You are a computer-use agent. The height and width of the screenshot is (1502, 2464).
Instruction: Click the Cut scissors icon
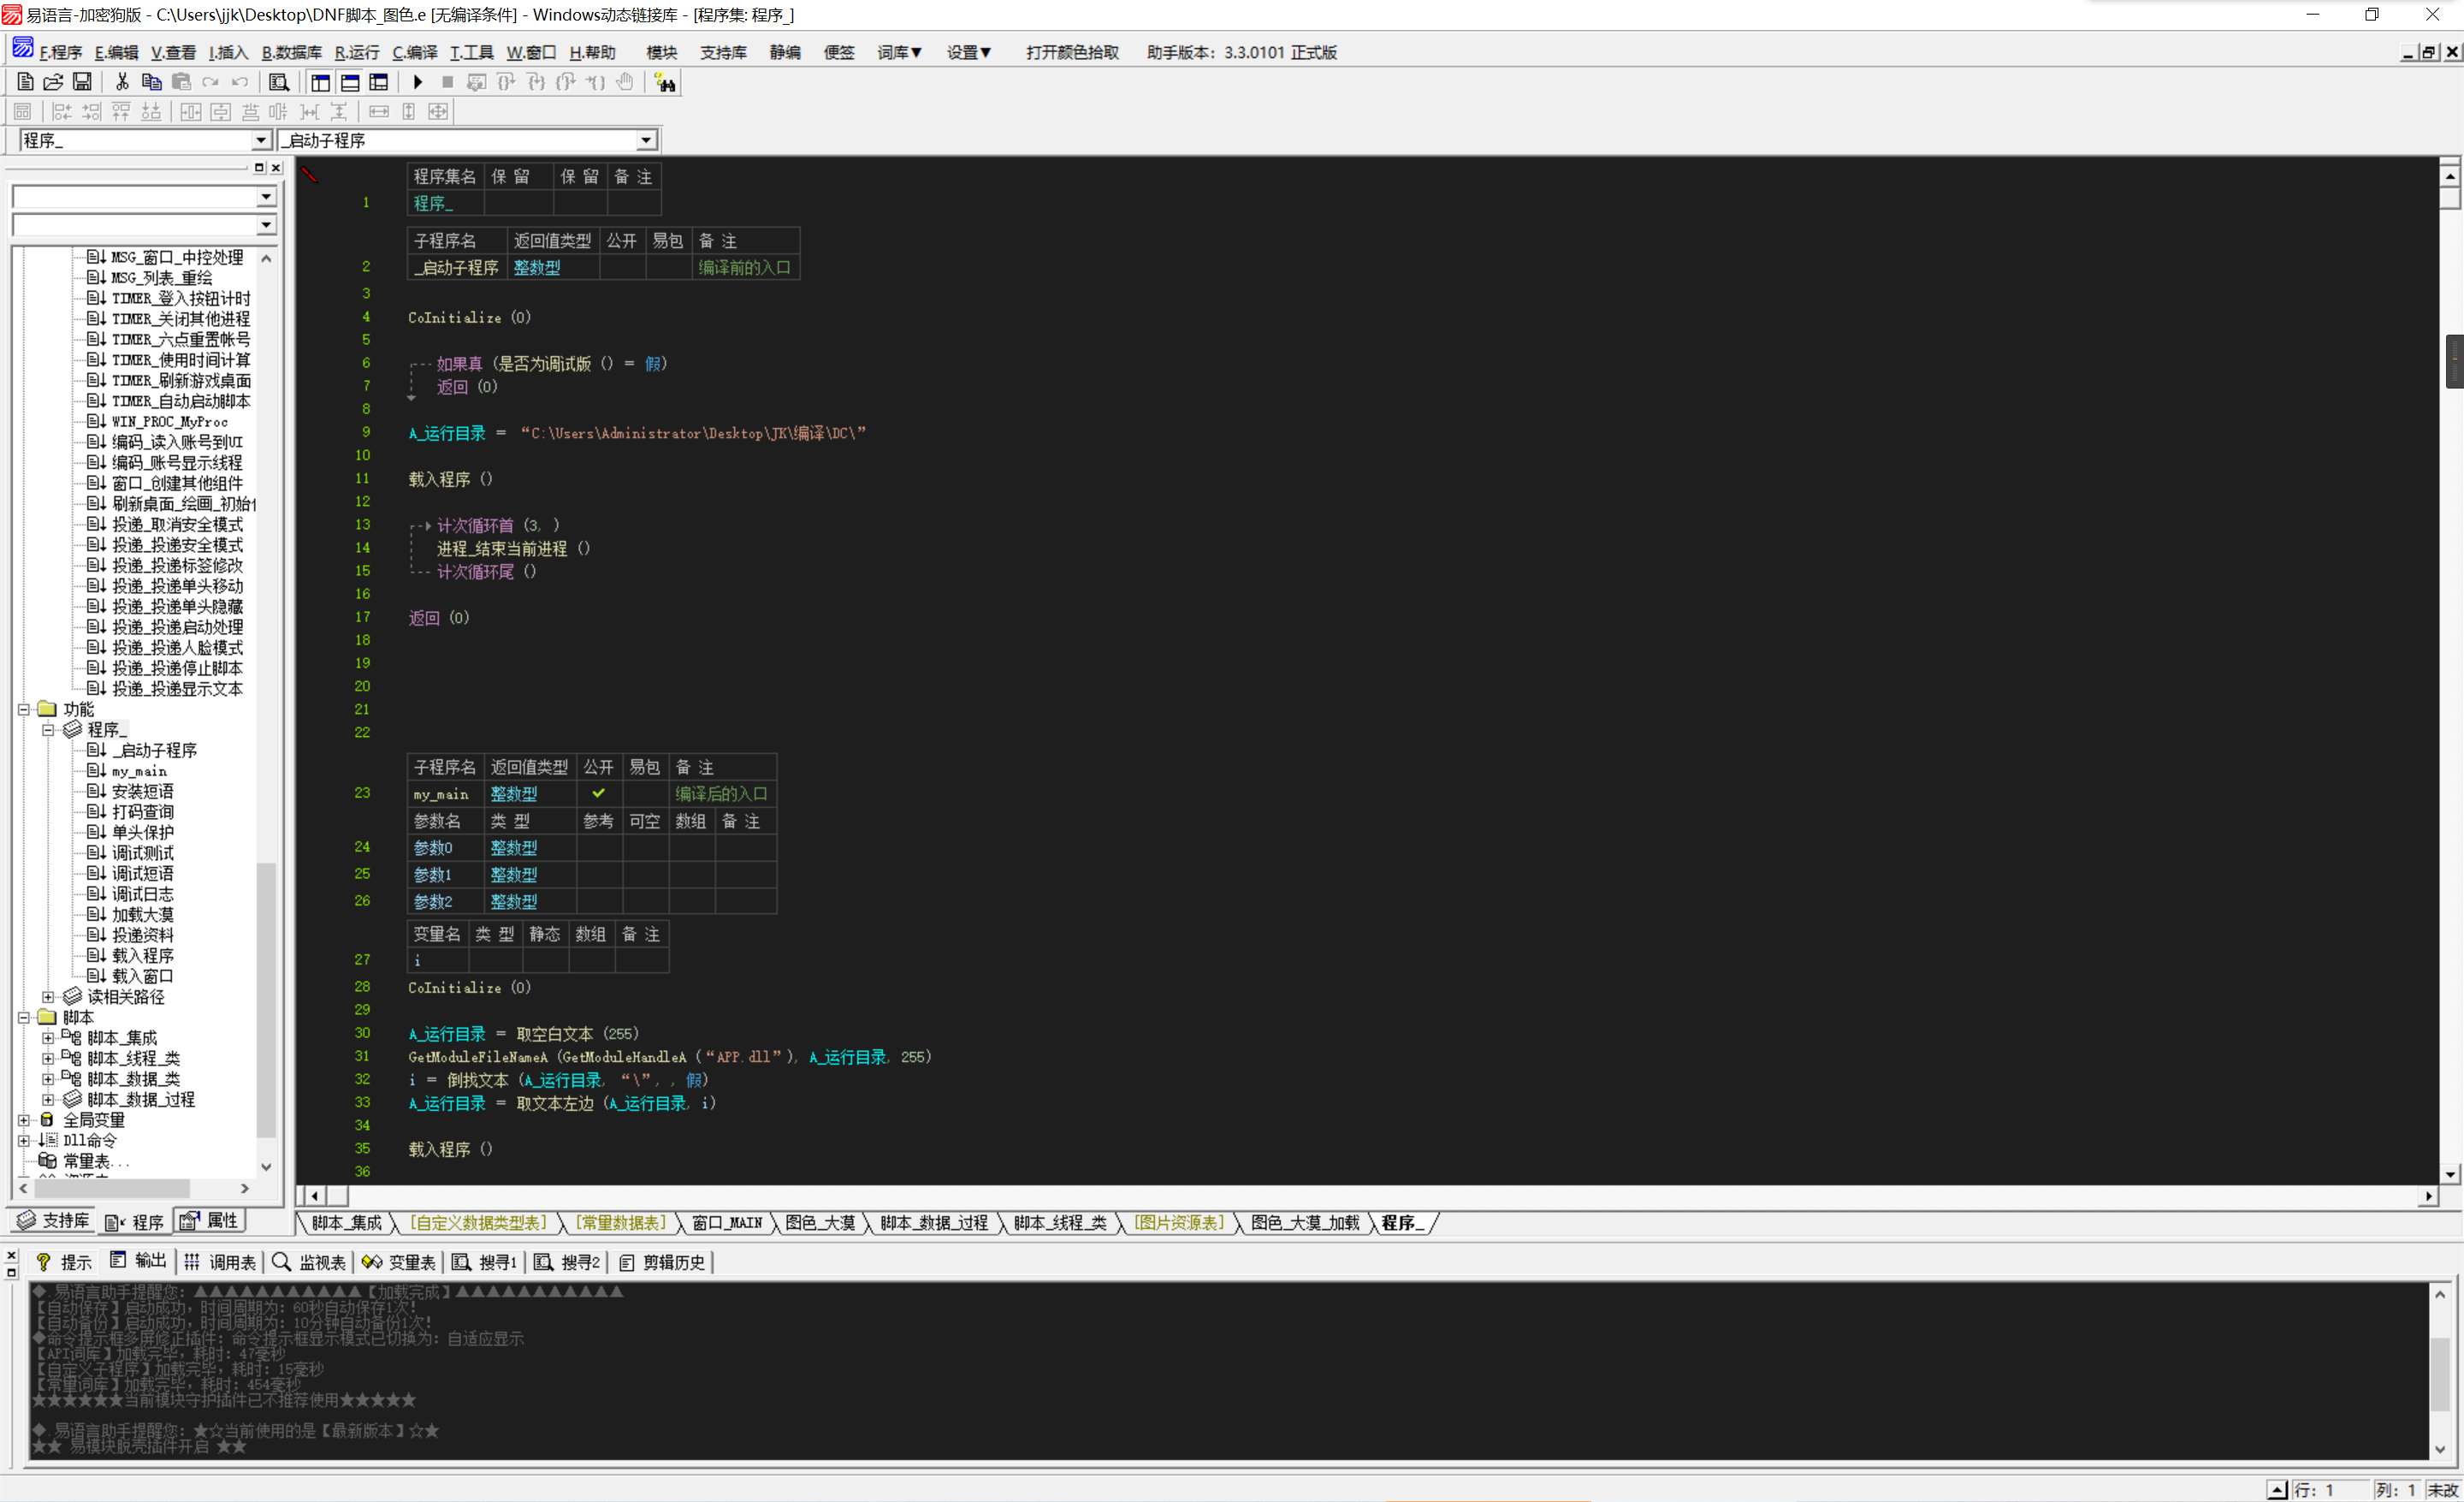click(122, 82)
